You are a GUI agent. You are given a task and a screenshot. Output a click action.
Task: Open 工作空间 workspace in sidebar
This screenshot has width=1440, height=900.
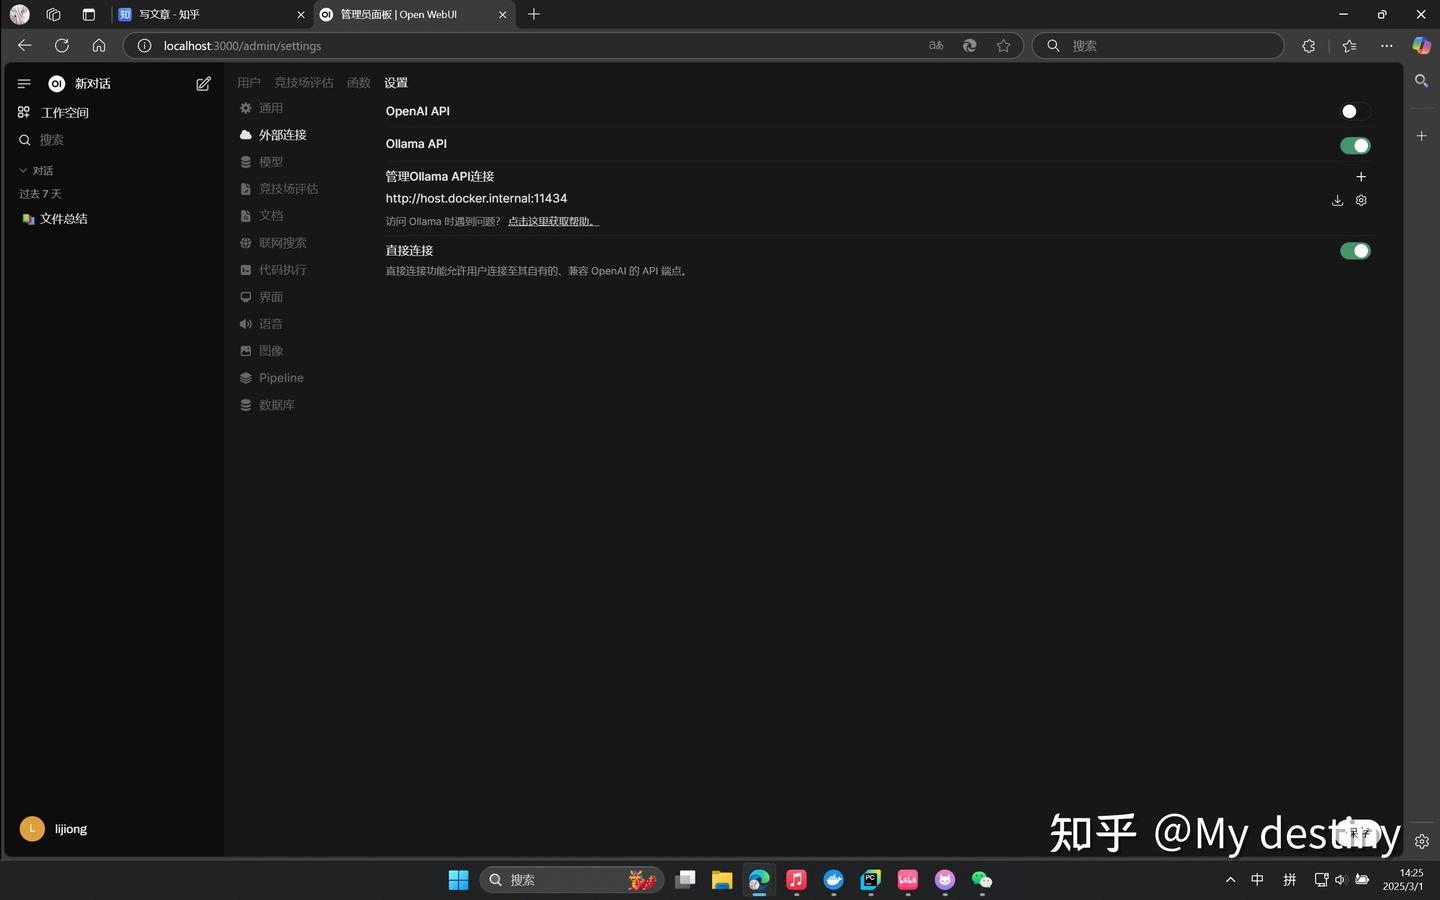tap(64, 113)
